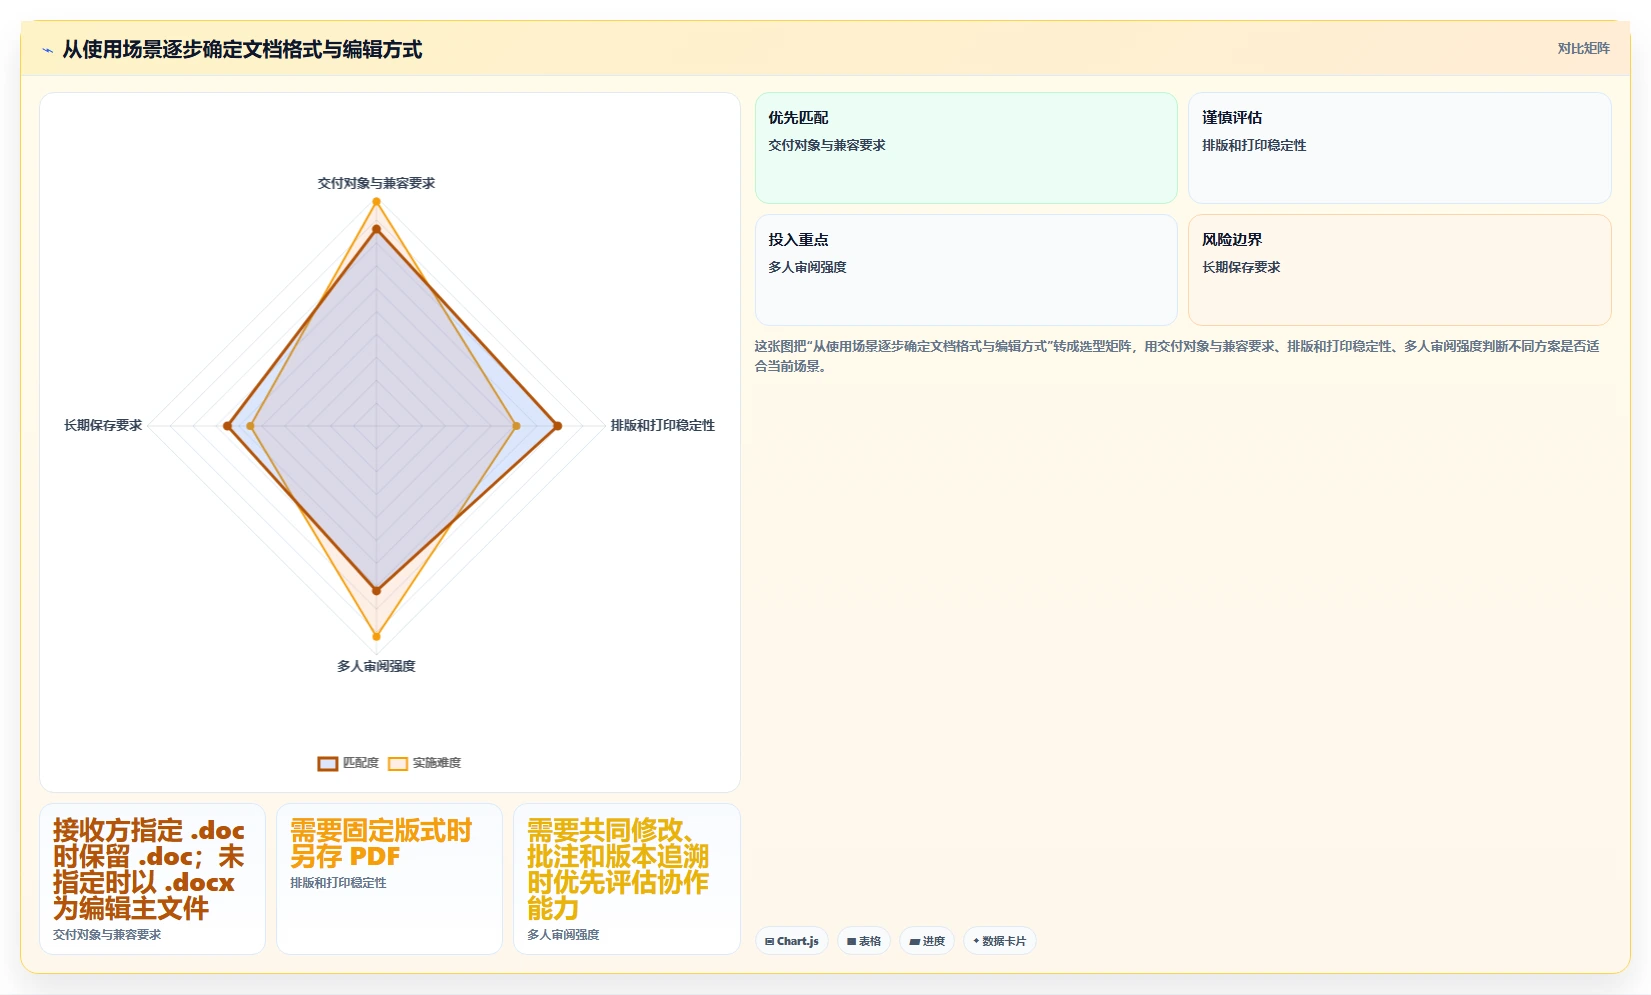Image resolution: width=1651 pixels, height=995 pixels.
Task: Click 排版和打印稳定性 text in 谨慎评估 card
Action: point(1254,145)
